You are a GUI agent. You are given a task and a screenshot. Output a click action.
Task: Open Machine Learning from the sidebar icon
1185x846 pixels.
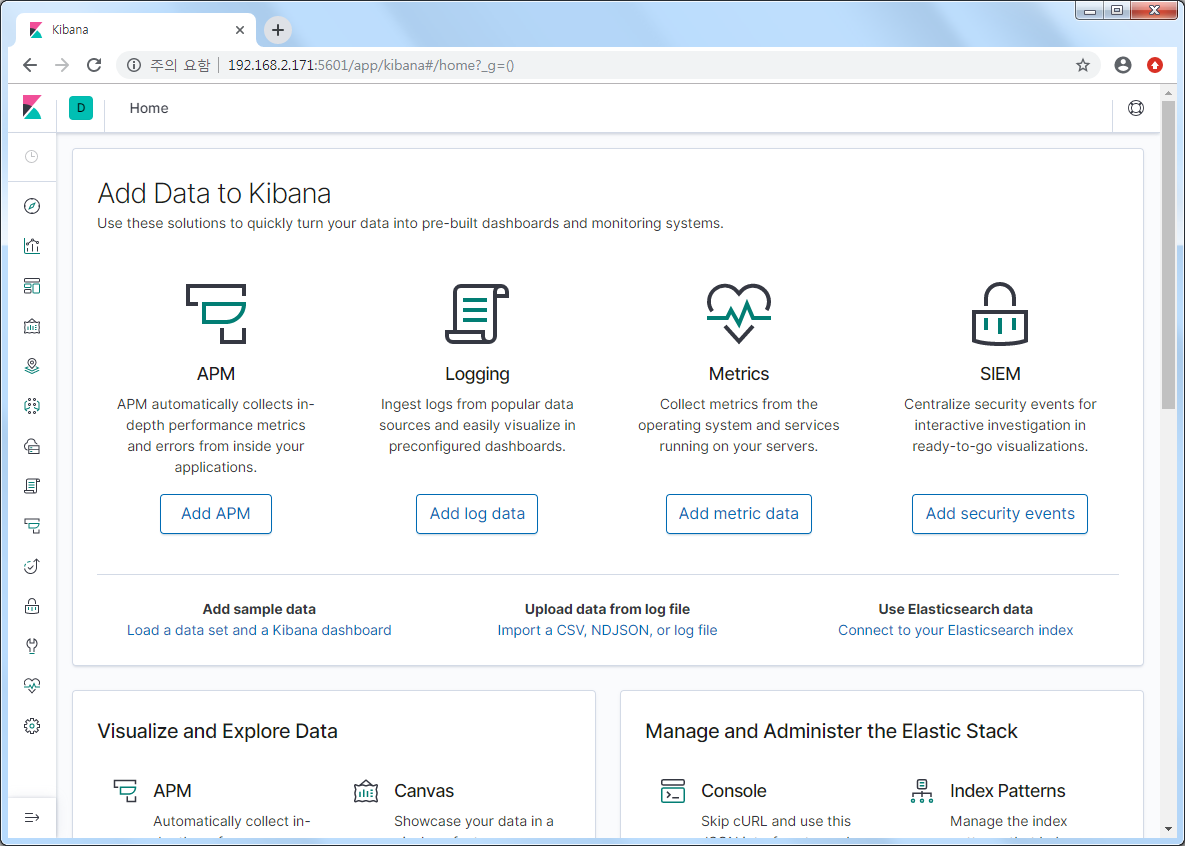pyautogui.click(x=32, y=406)
